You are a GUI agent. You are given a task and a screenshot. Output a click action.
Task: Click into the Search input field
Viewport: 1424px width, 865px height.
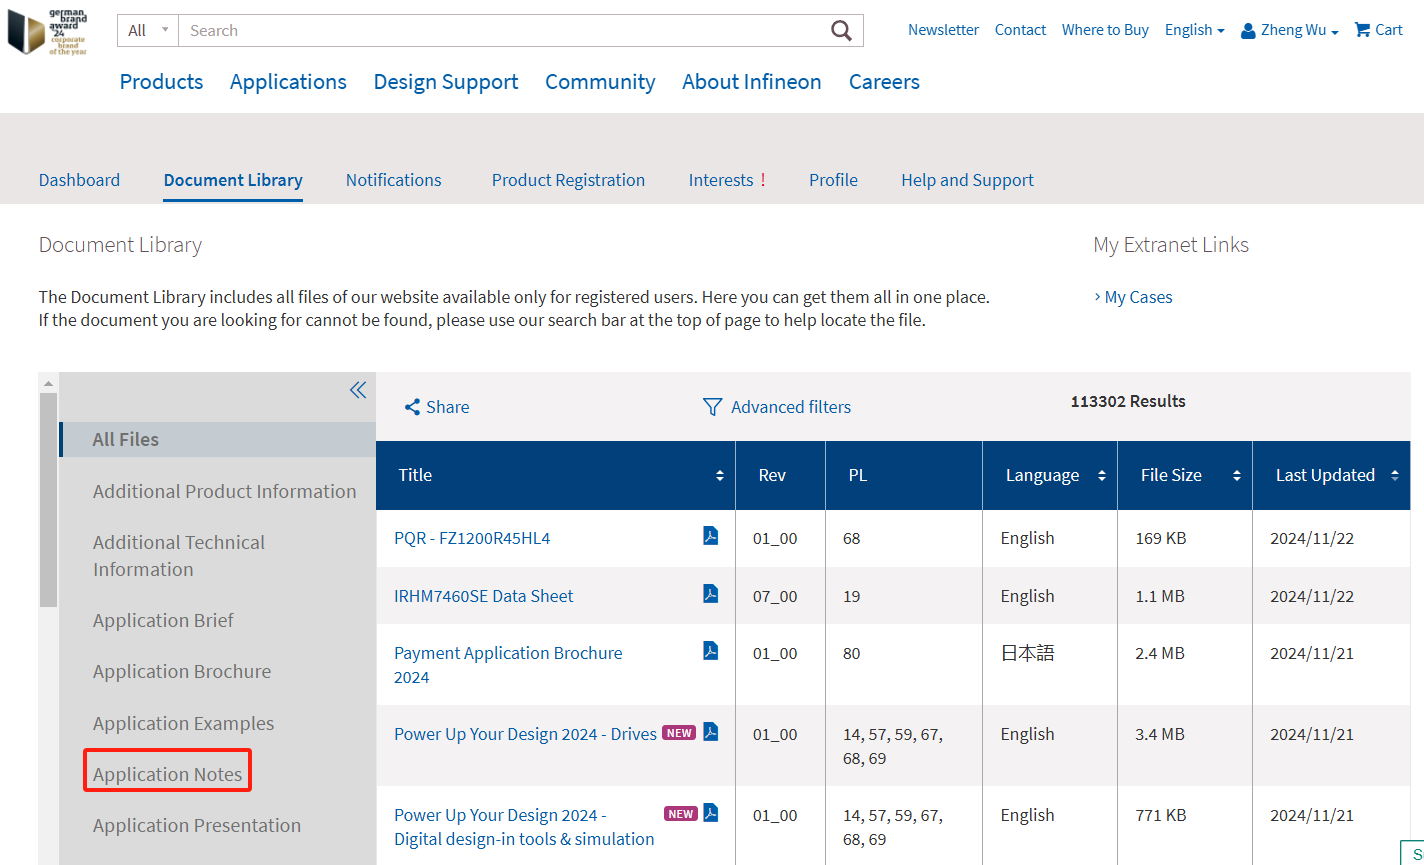(500, 31)
